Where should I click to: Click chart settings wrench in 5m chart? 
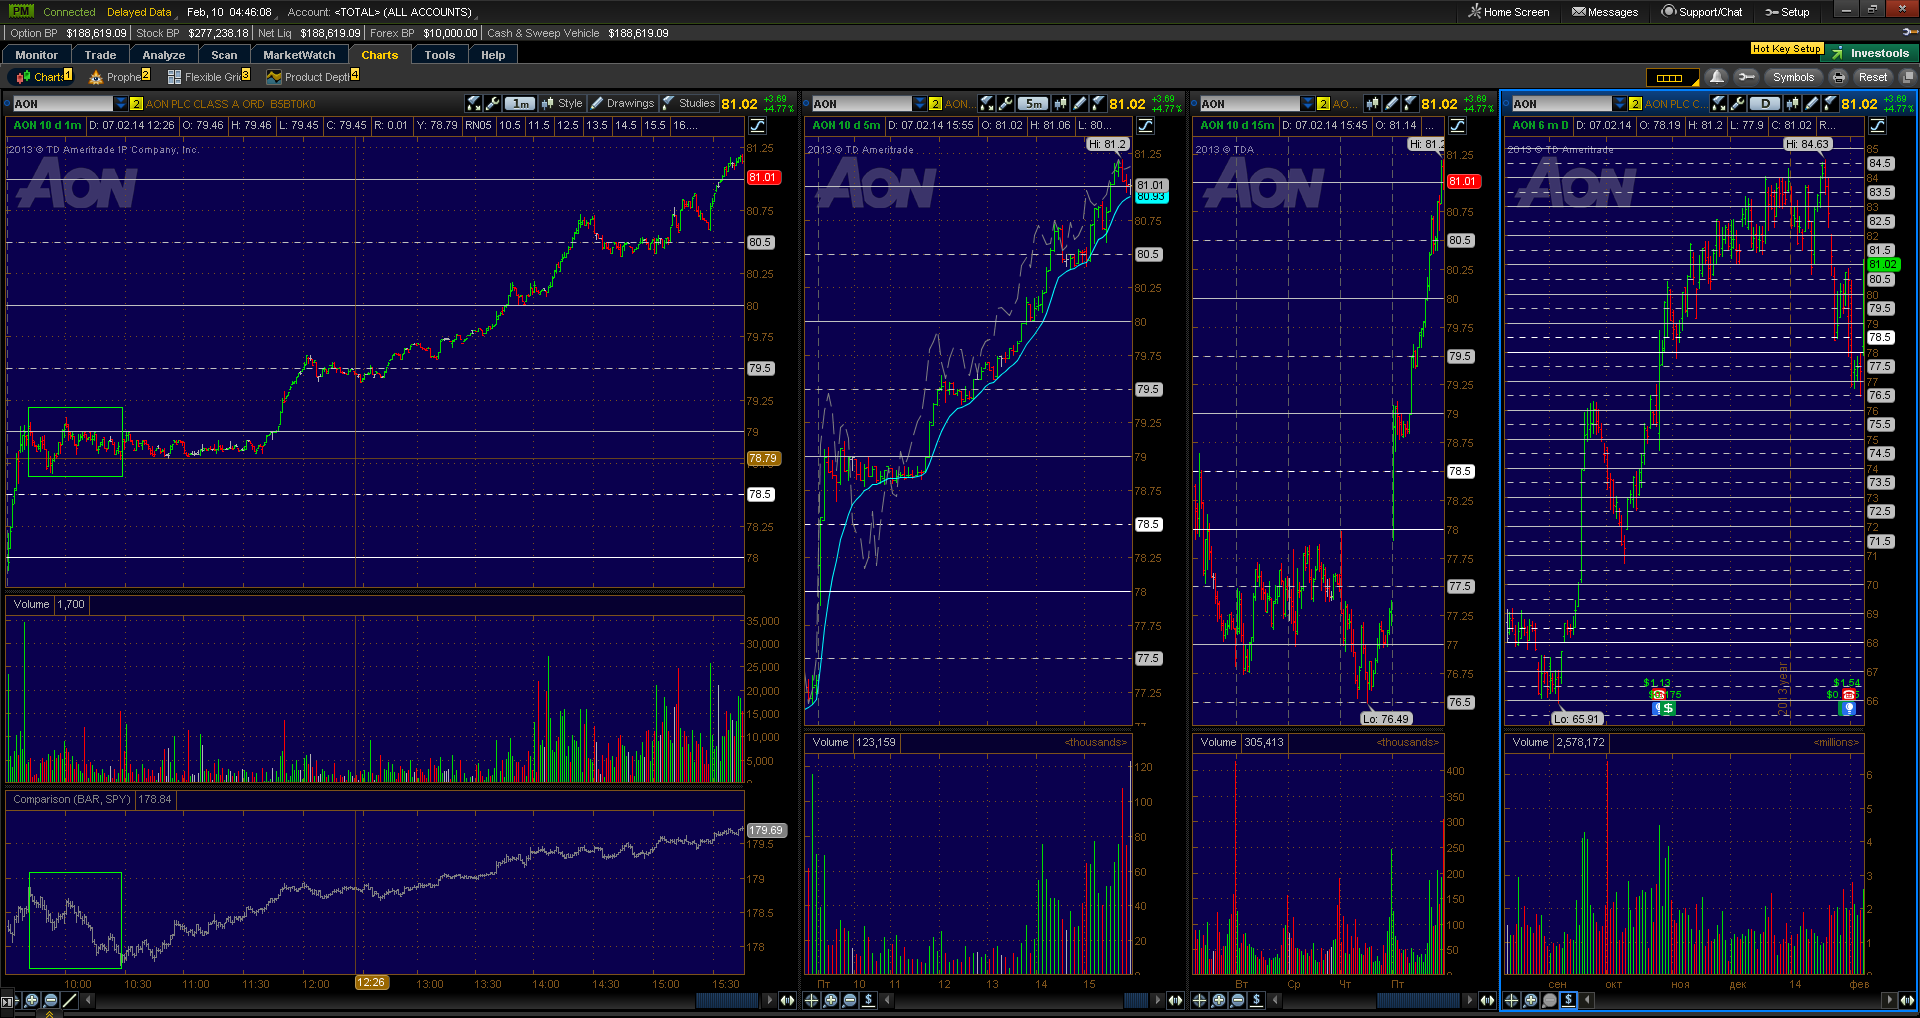click(x=1006, y=104)
